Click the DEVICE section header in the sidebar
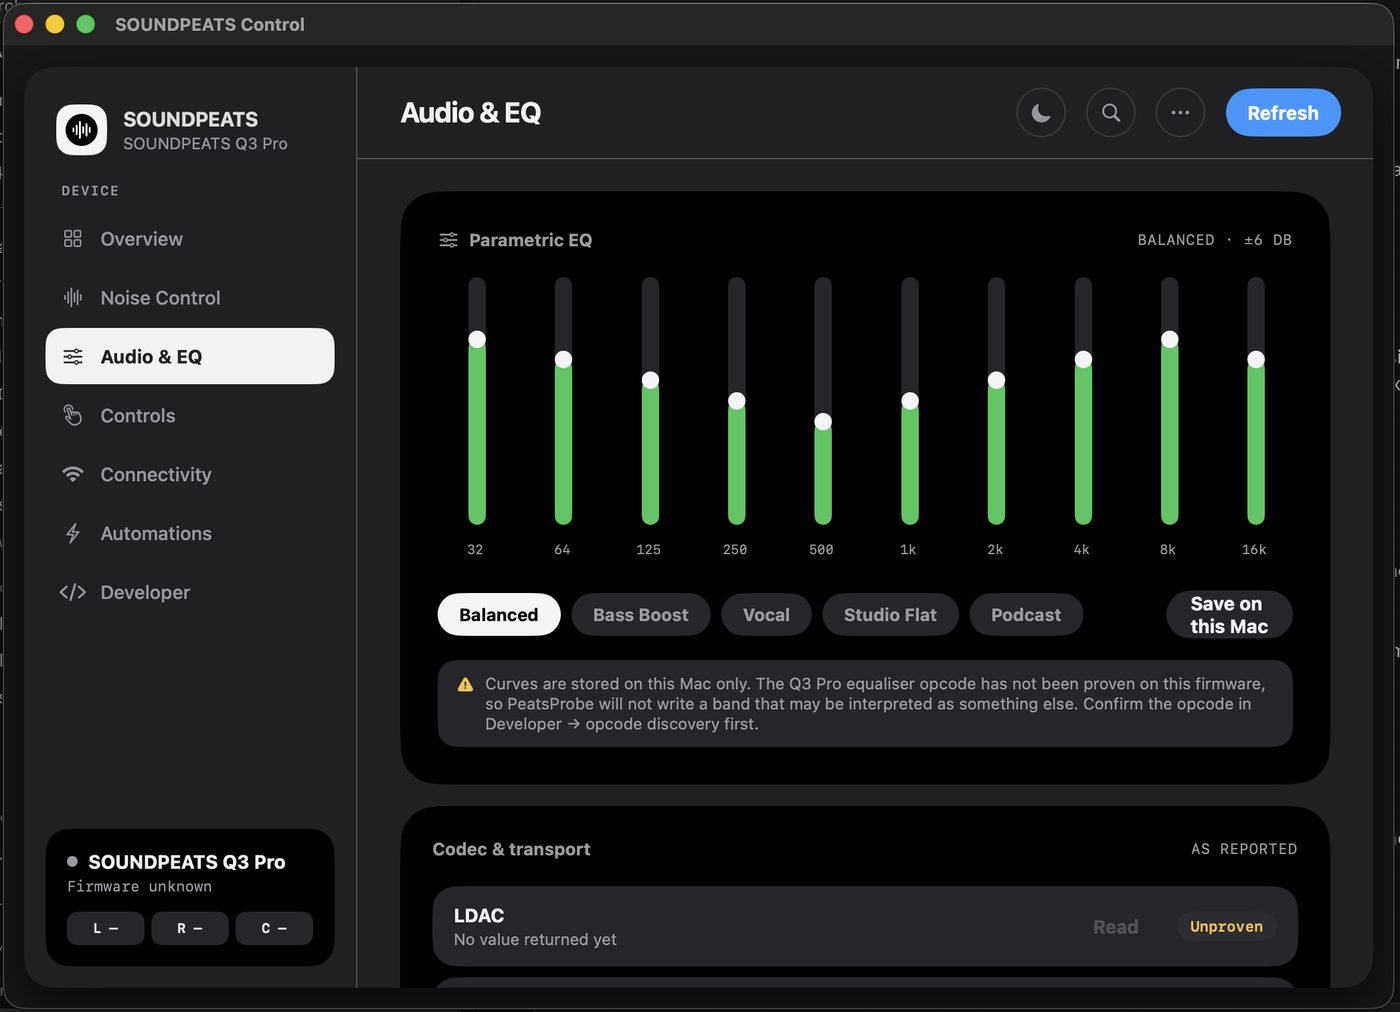Screen dimensions: 1400x1012 click(90, 191)
